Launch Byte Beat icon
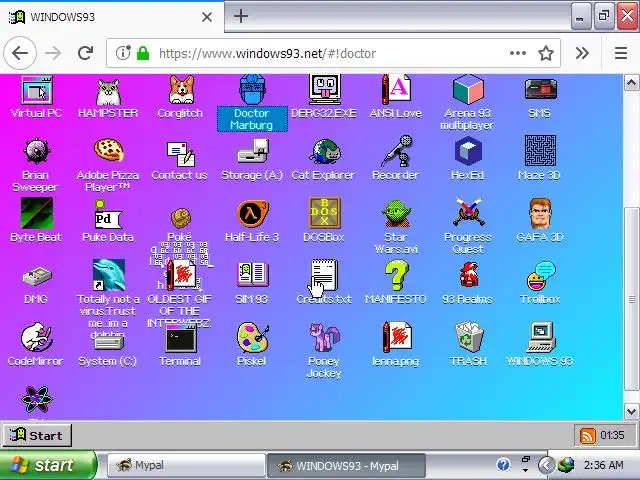640x480 pixels. click(37, 213)
